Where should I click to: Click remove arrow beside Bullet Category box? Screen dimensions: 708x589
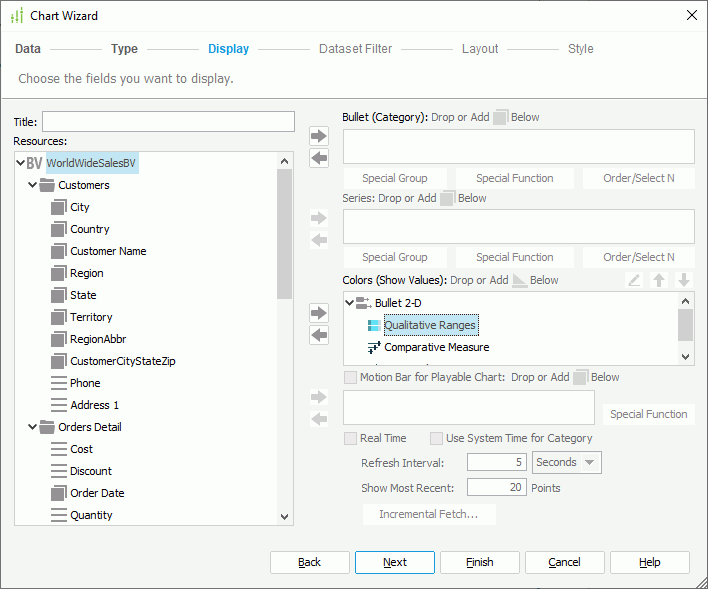point(319,158)
